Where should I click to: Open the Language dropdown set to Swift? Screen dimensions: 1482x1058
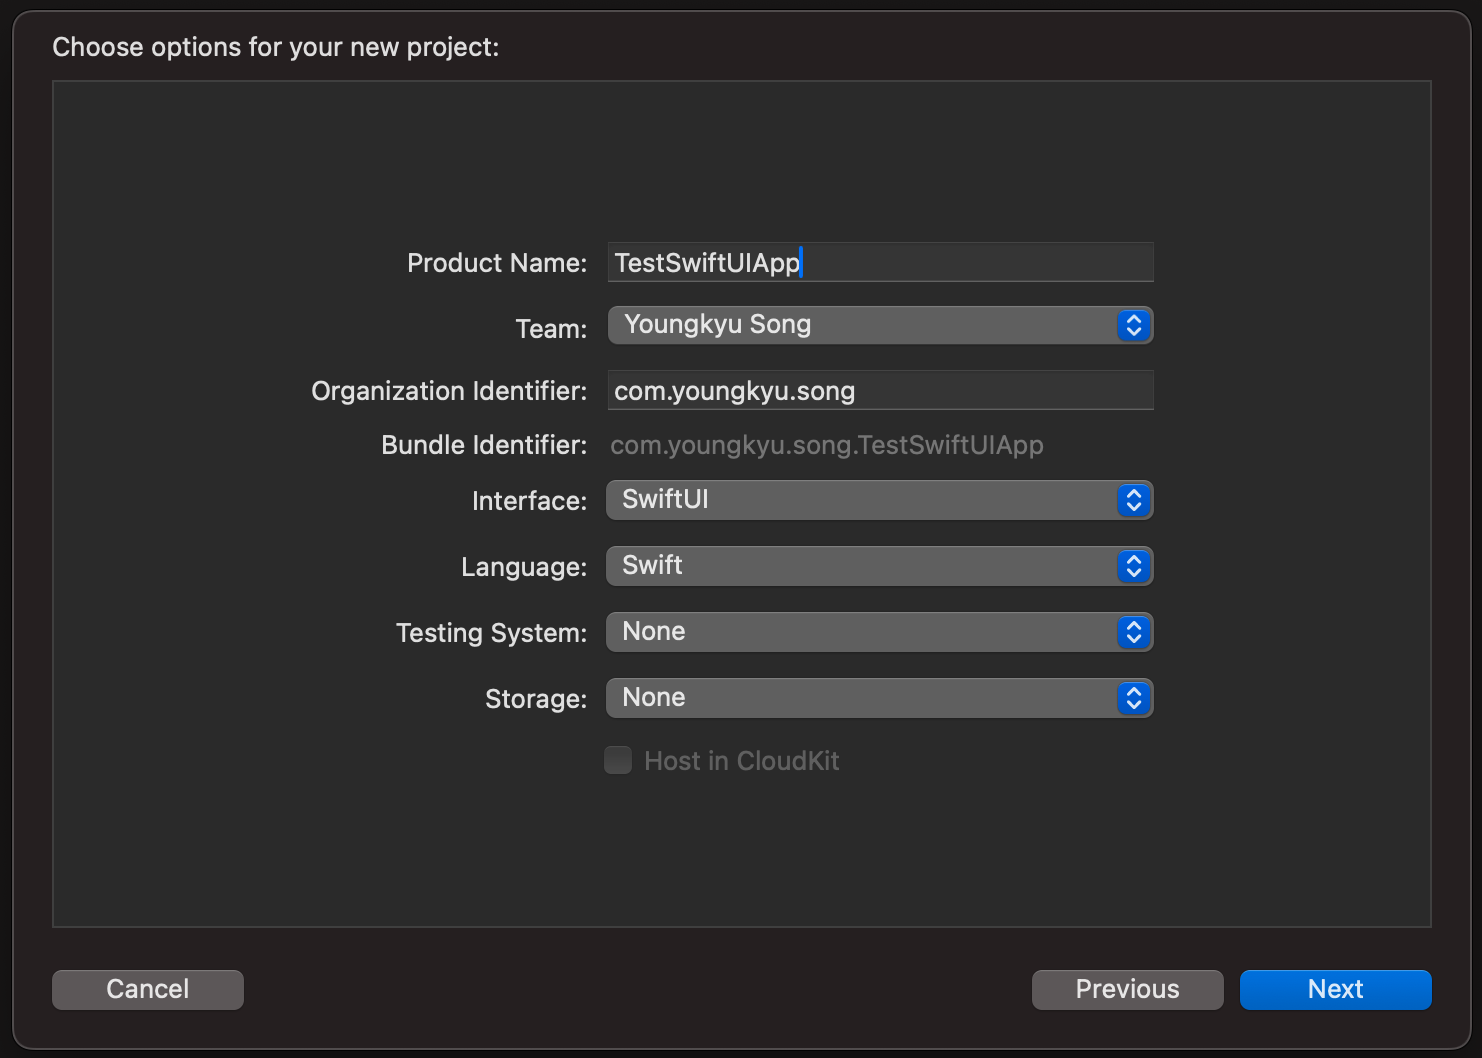860,566
